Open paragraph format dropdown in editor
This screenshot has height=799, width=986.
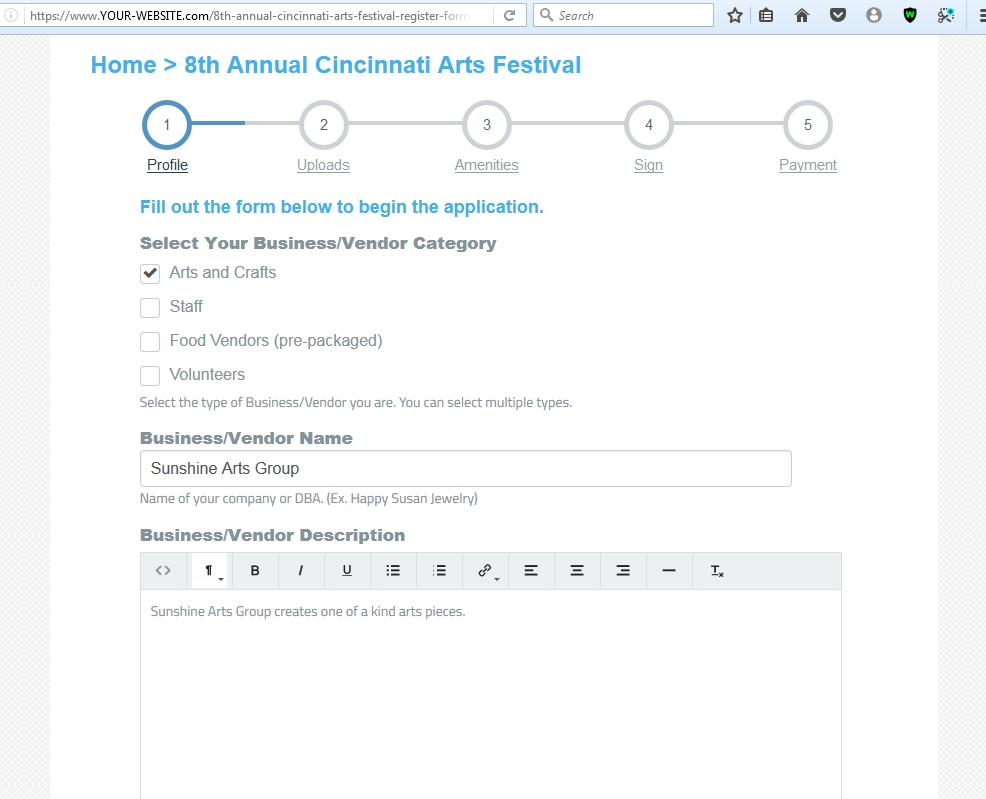click(x=209, y=571)
